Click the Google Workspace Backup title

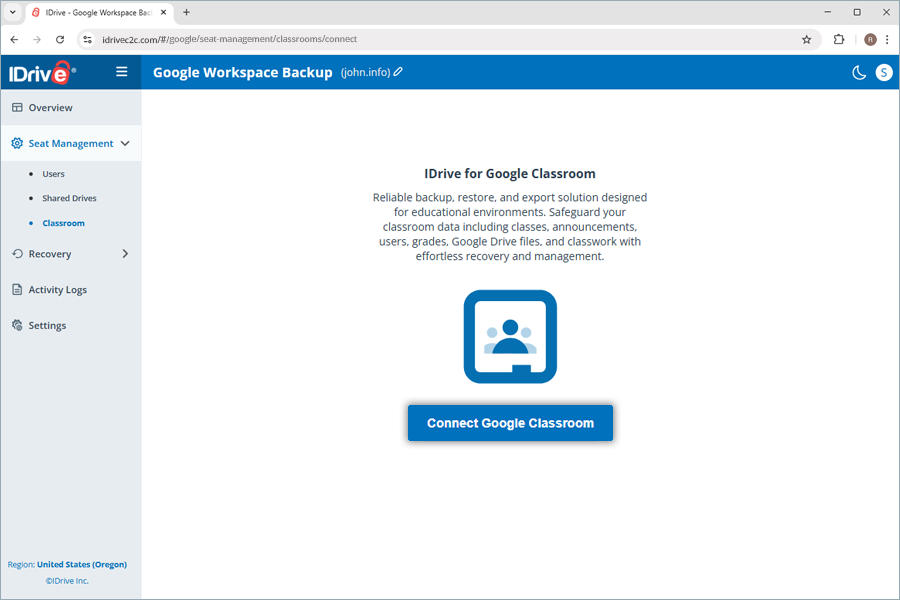tap(243, 72)
